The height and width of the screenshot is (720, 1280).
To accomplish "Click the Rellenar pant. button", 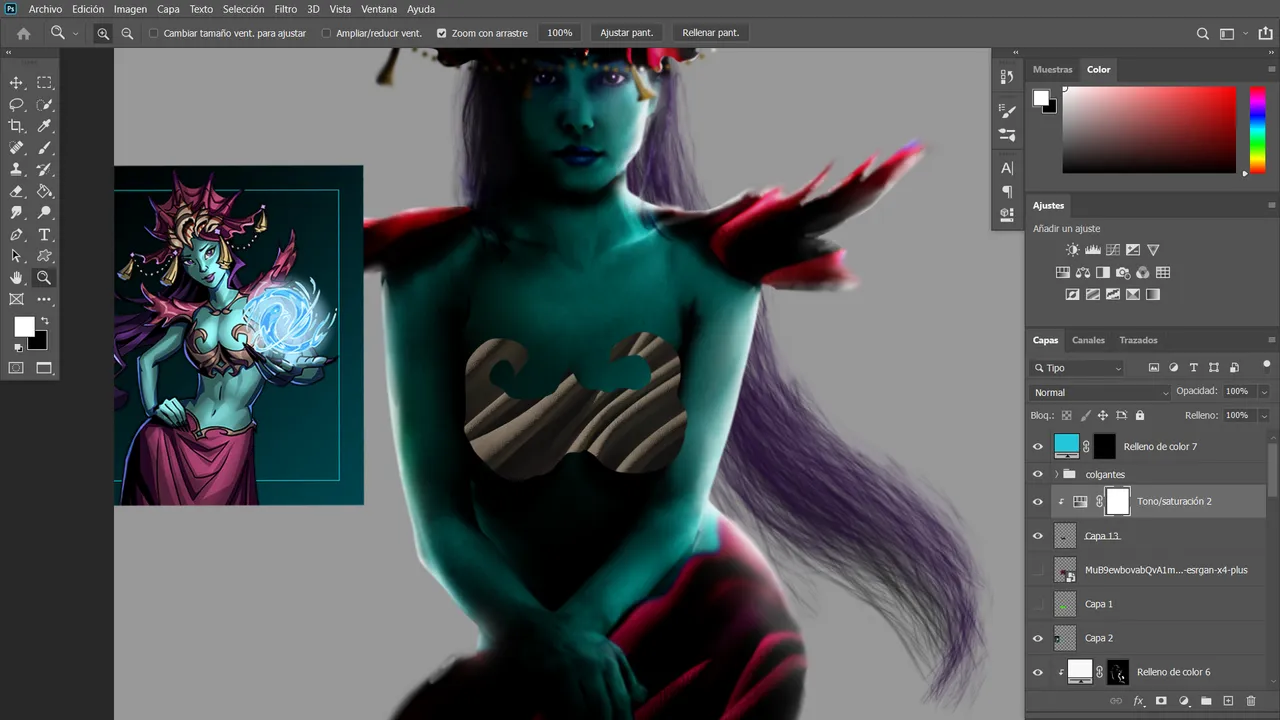I will (x=710, y=33).
